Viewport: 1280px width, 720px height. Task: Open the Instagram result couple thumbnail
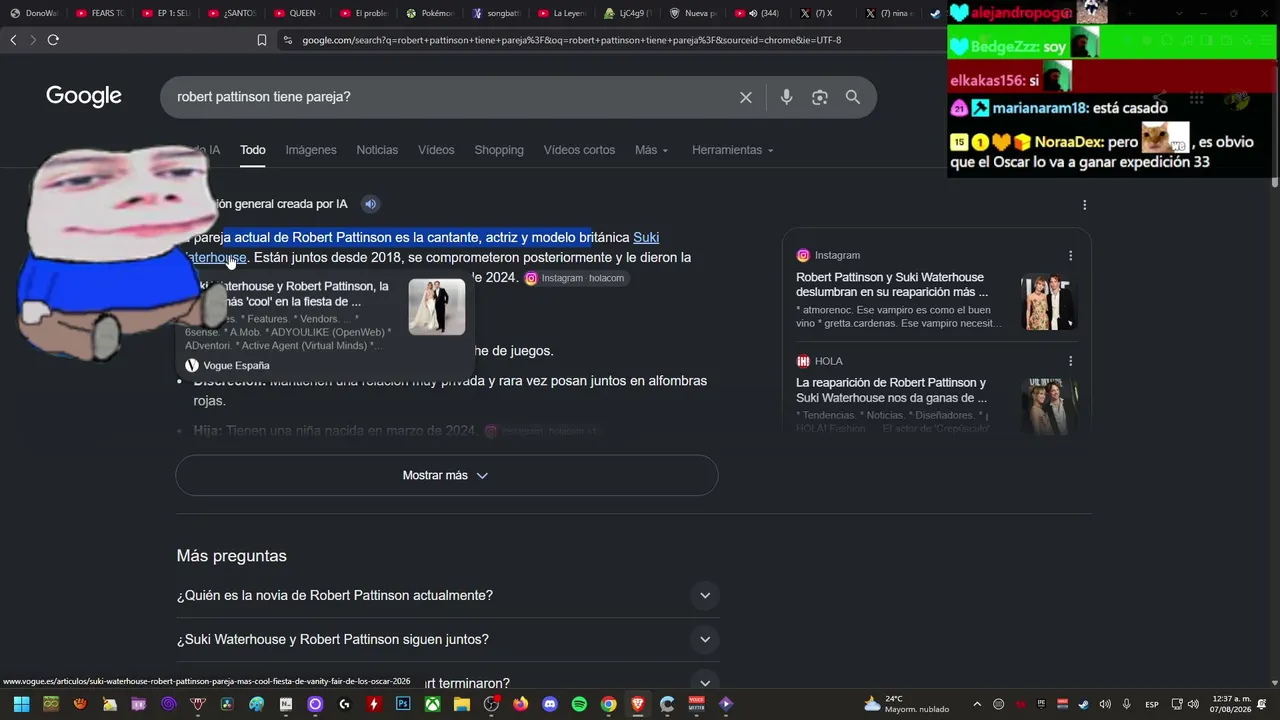click(1048, 303)
